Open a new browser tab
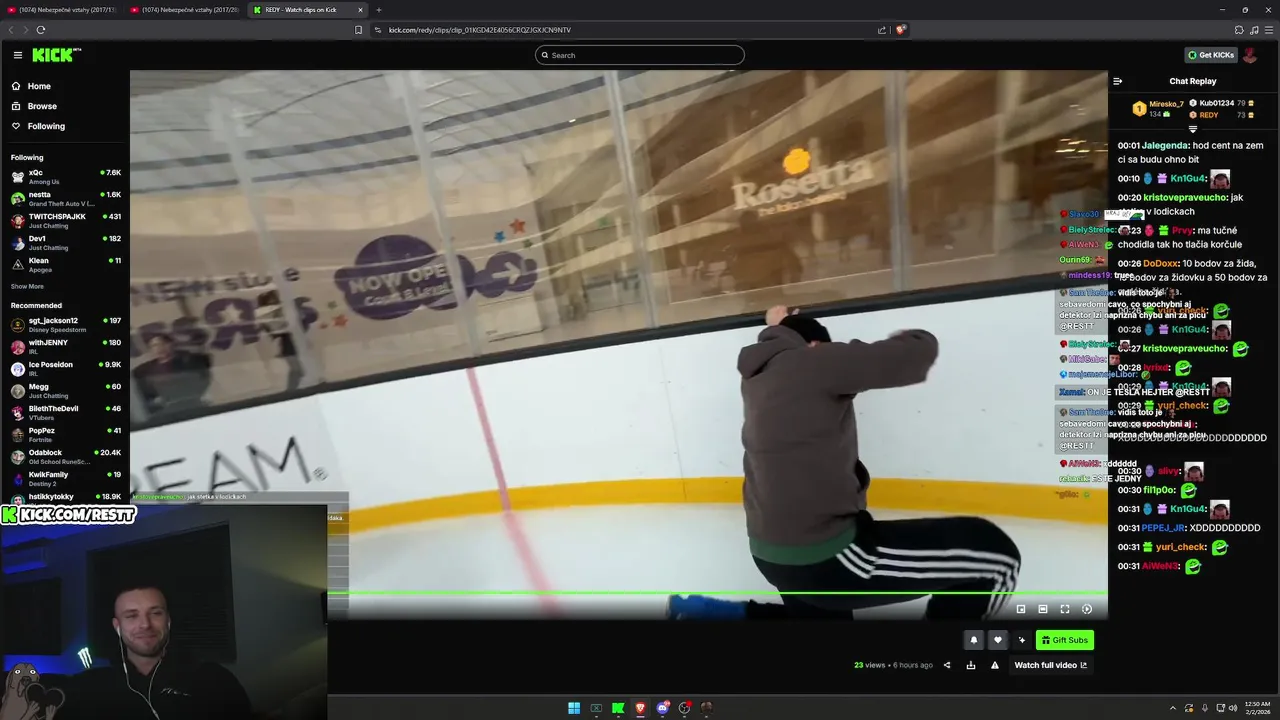 (x=378, y=10)
